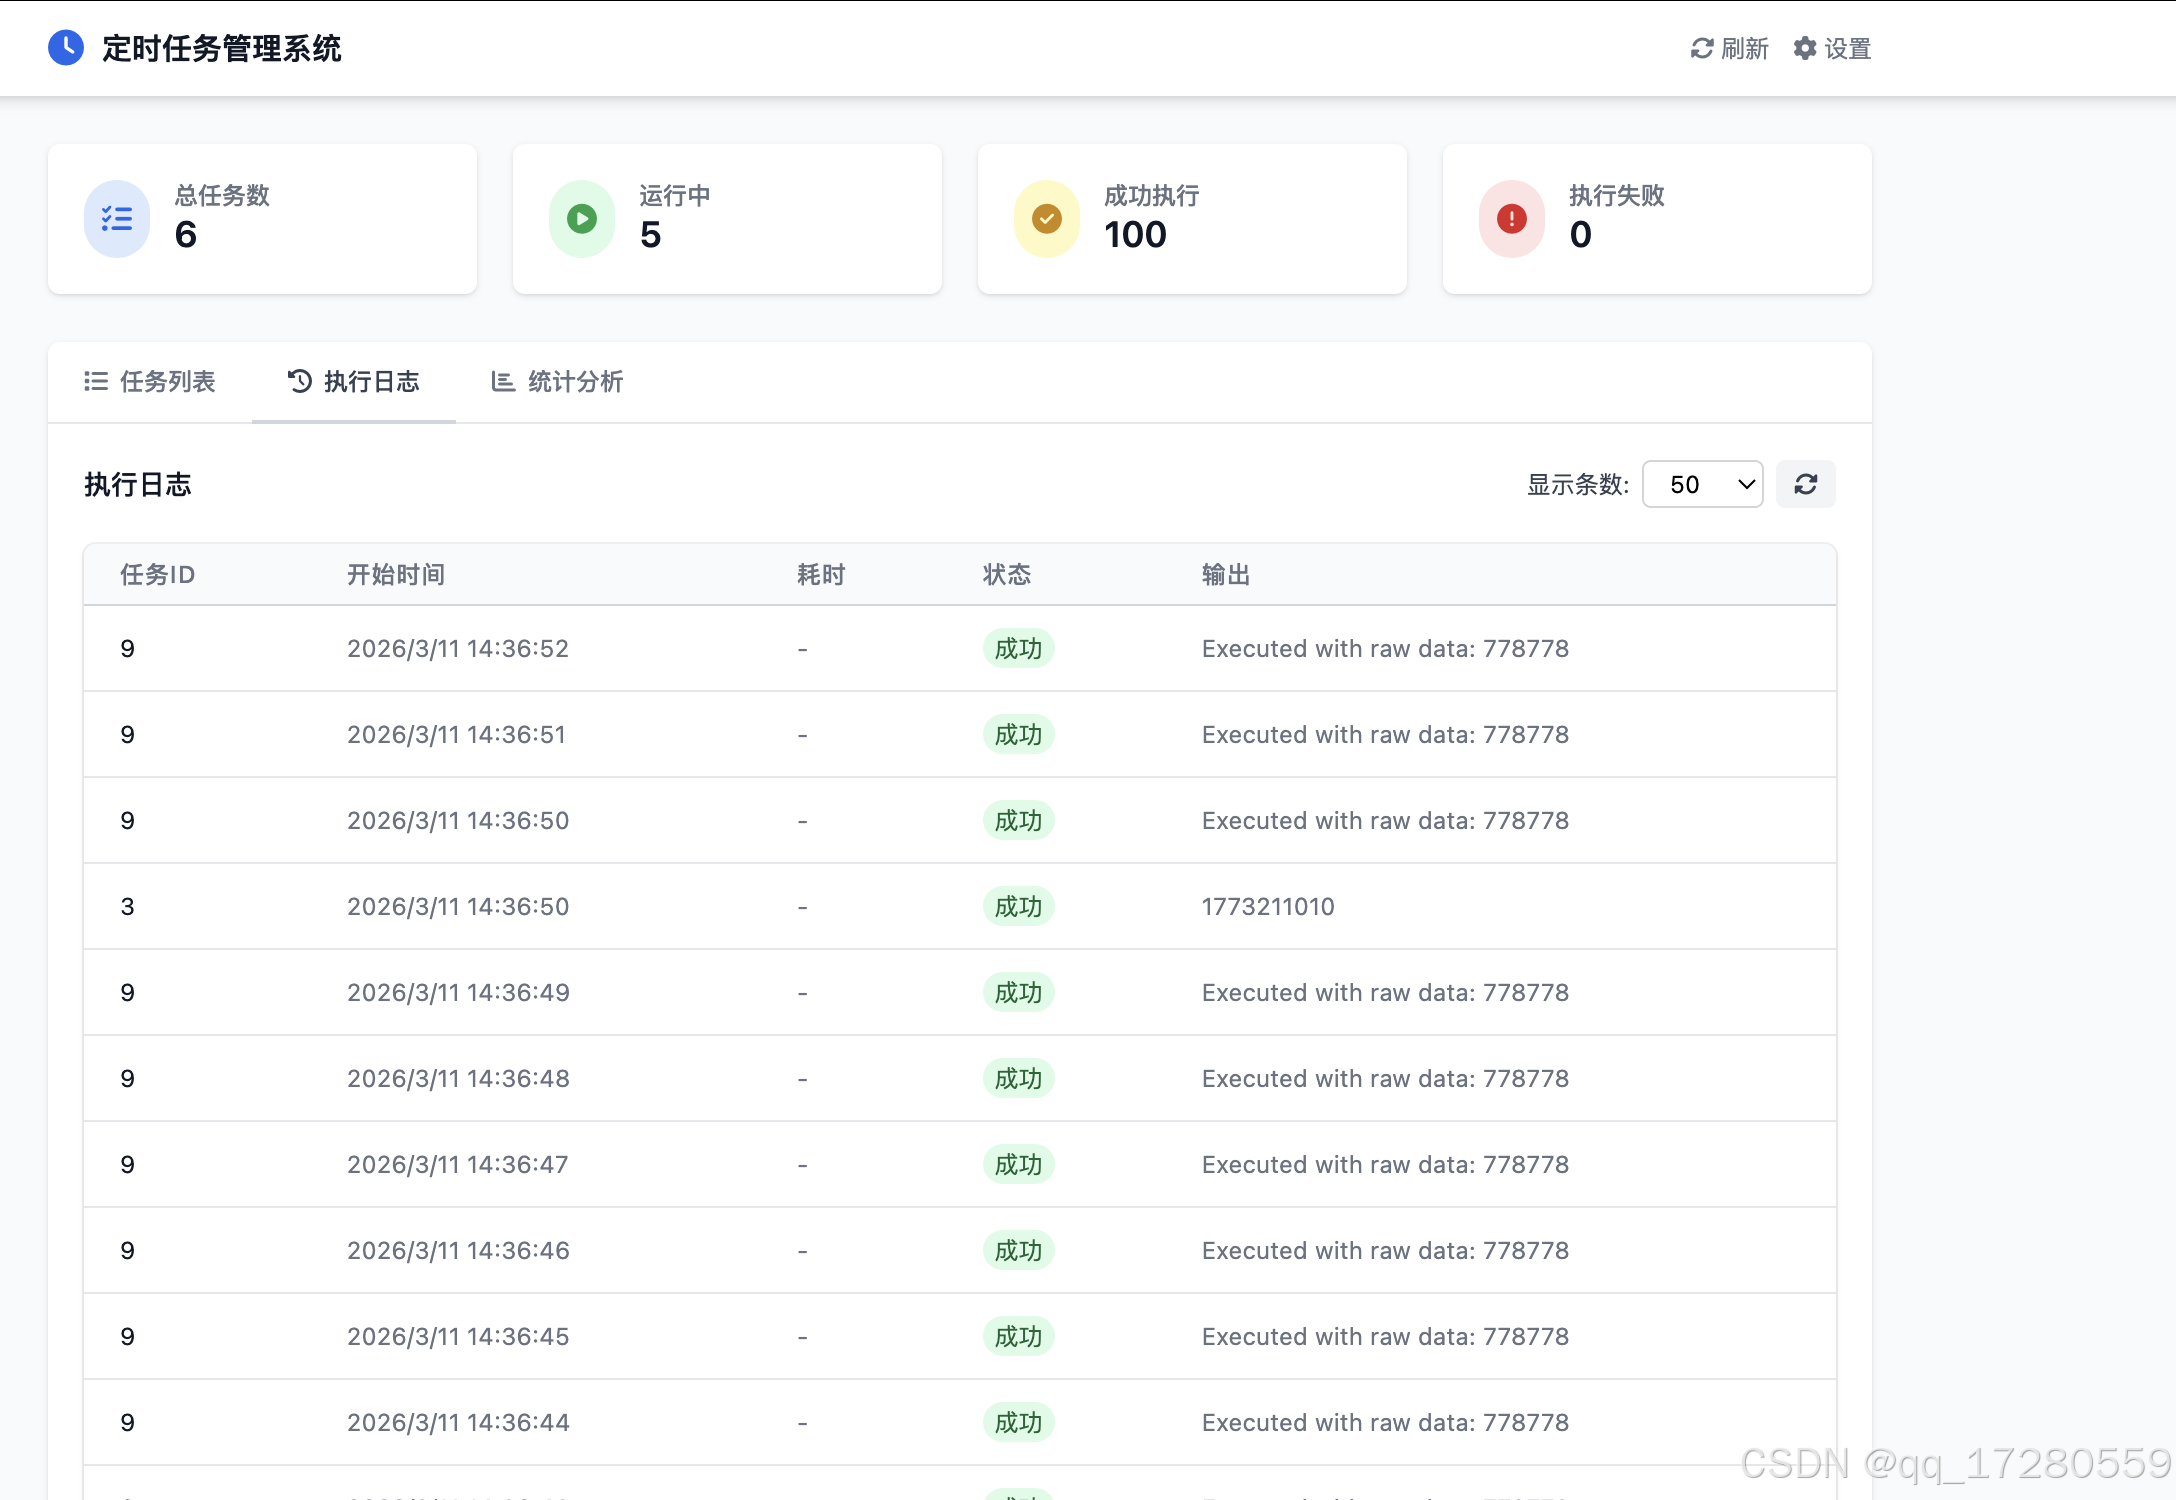Click the red alert icon for 执行失败

tap(1512, 219)
